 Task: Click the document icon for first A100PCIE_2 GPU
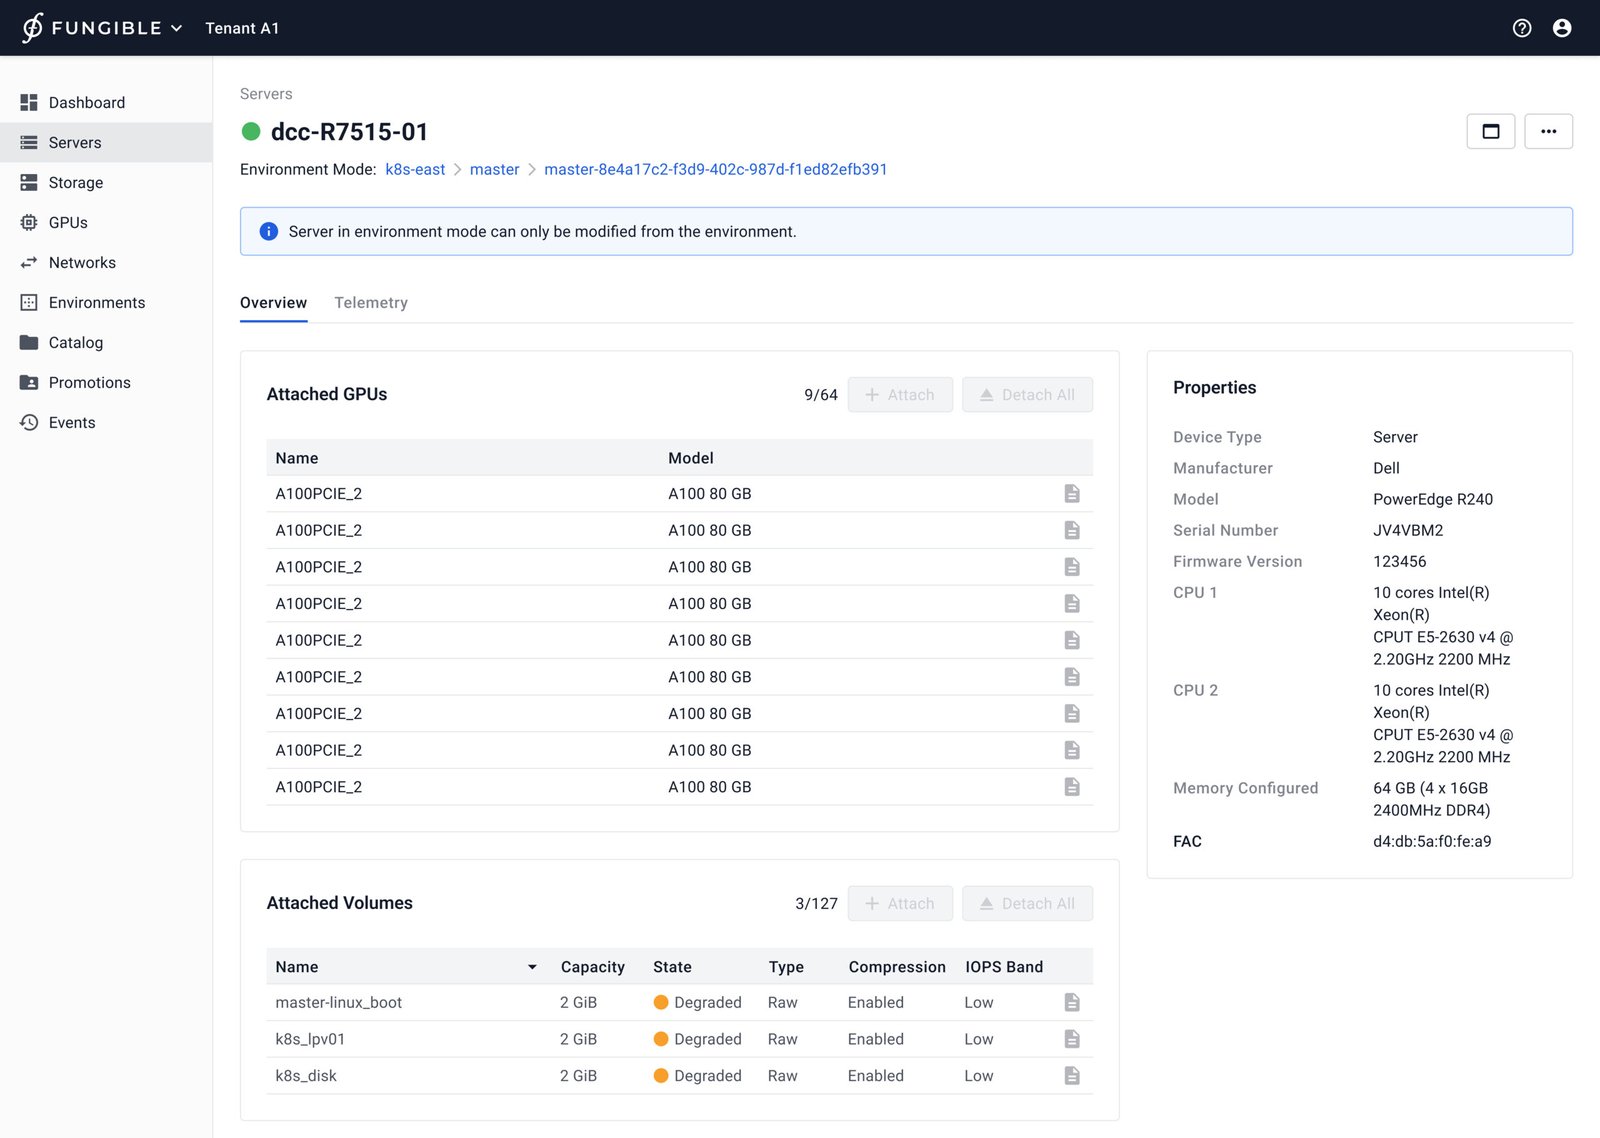[x=1071, y=494]
